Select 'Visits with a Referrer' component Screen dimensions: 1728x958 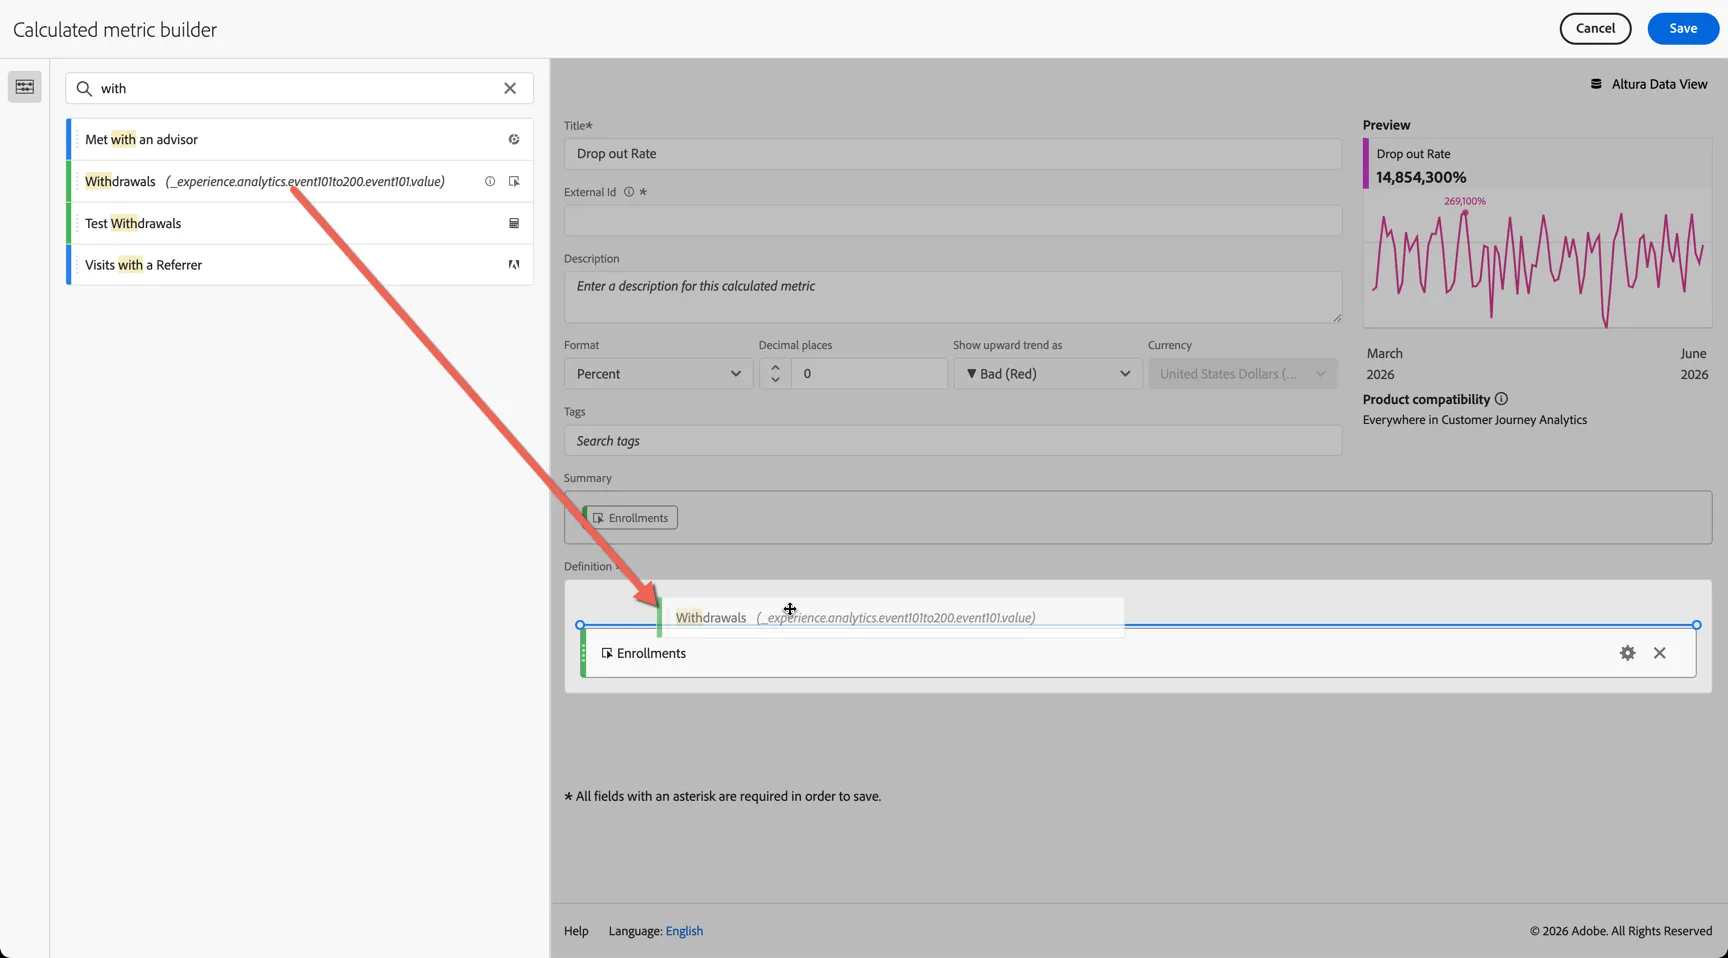click(x=299, y=265)
